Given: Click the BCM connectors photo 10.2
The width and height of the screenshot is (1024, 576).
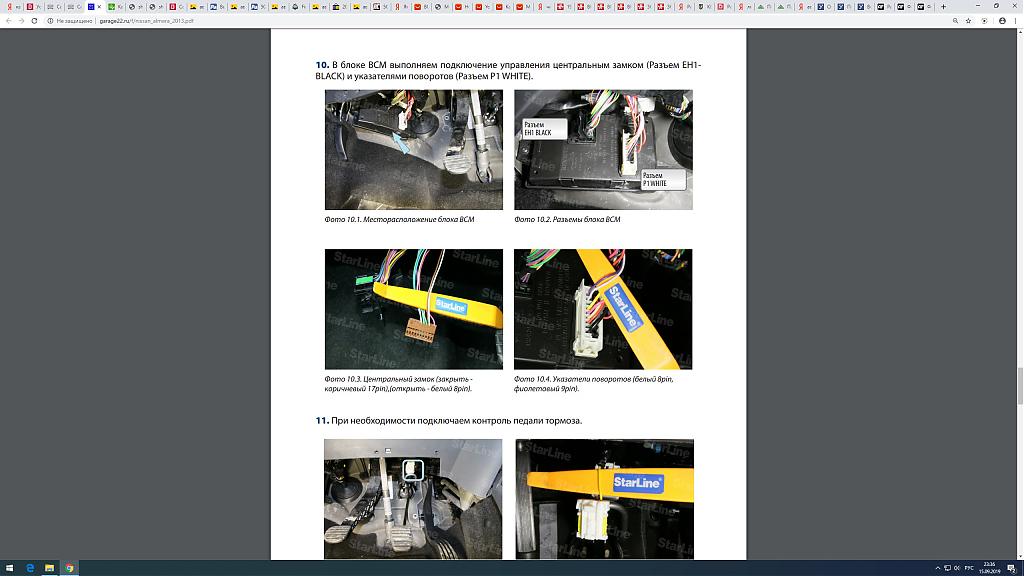Looking at the screenshot, I should pyautogui.click(x=603, y=150).
